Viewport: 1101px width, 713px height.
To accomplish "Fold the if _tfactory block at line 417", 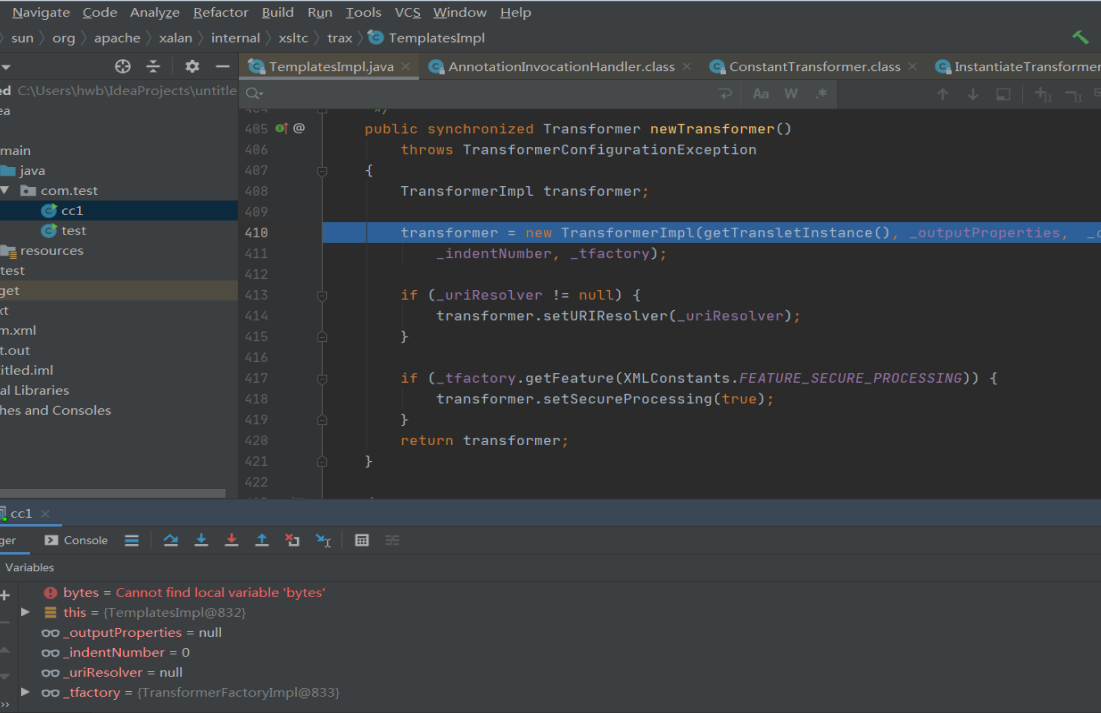I will click(322, 379).
